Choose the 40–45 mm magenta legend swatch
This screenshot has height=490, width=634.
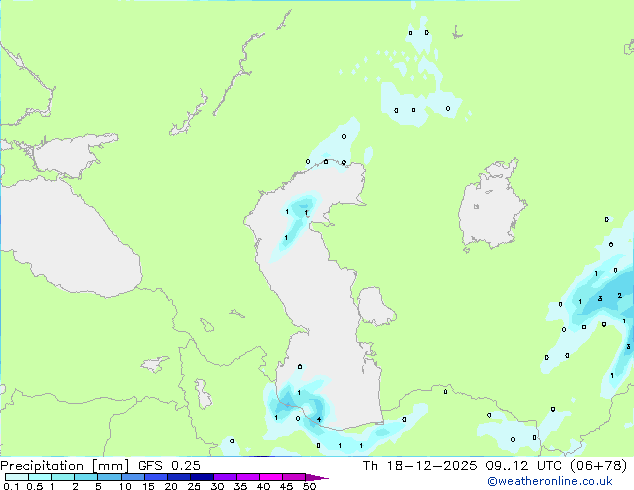tap(271, 477)
